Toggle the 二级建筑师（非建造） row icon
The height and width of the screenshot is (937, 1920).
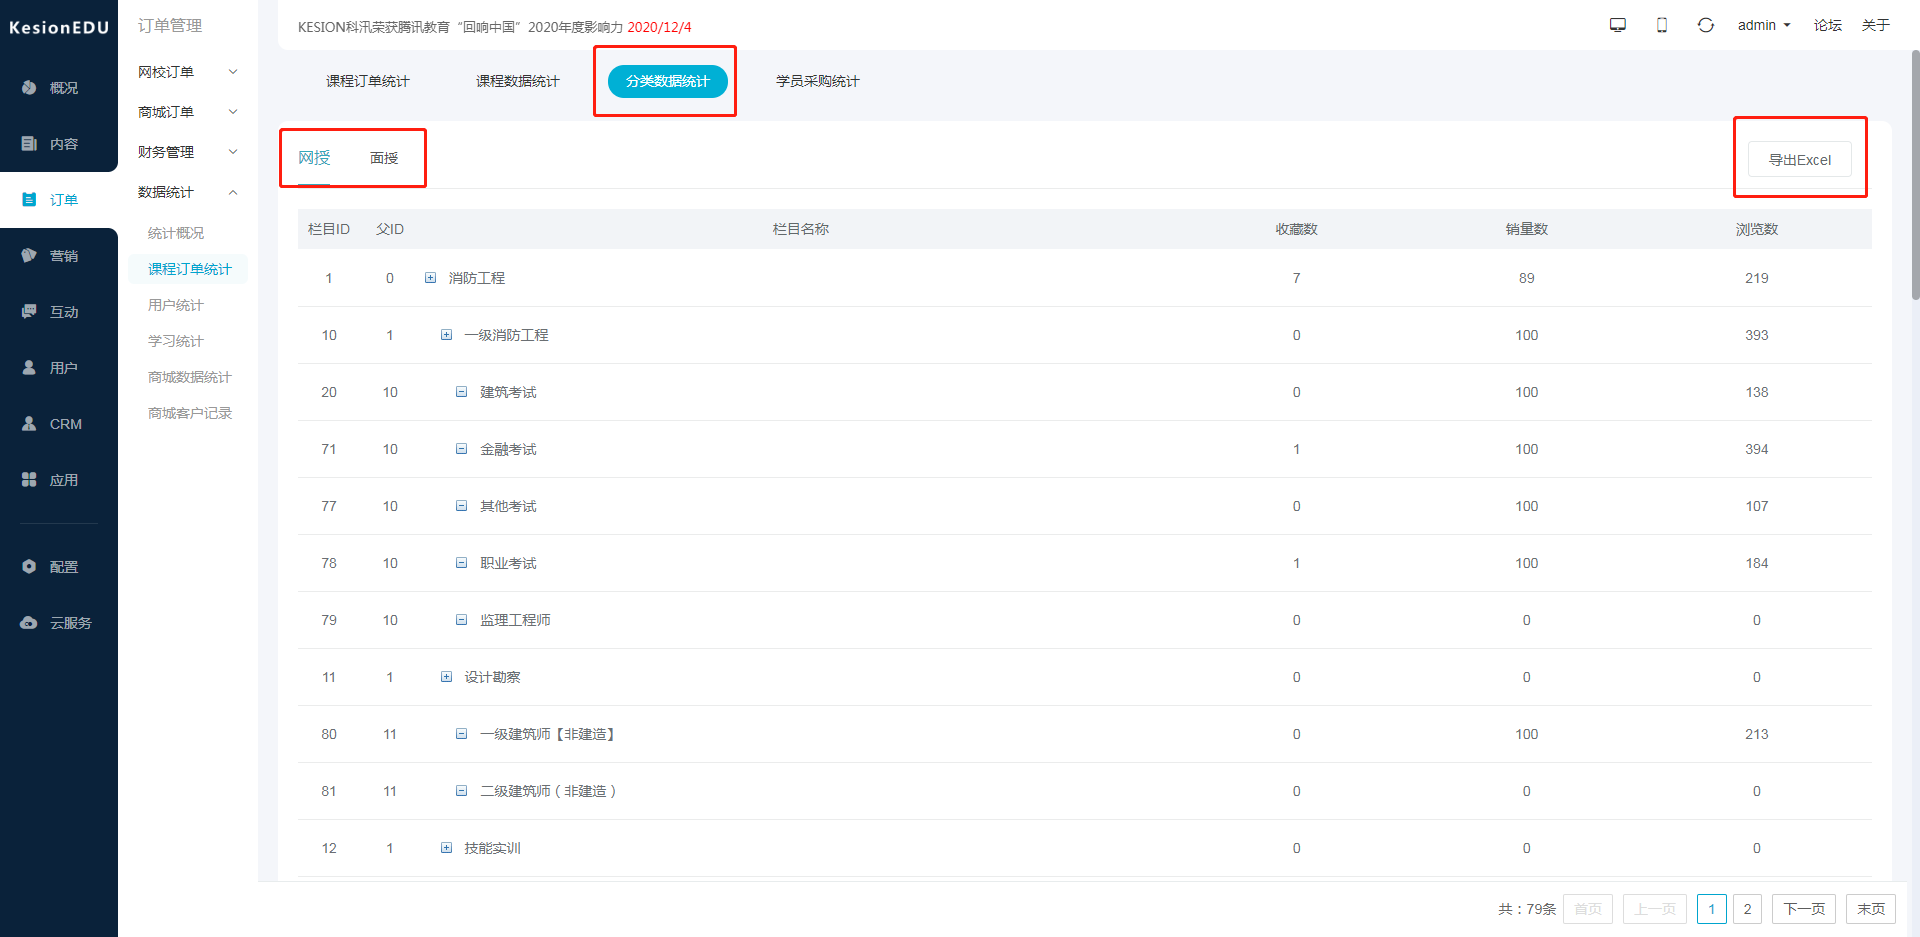point(461,791)
